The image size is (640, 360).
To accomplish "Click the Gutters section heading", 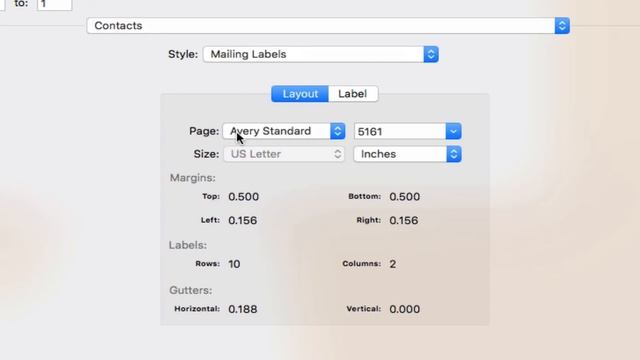I will [191, 290].
